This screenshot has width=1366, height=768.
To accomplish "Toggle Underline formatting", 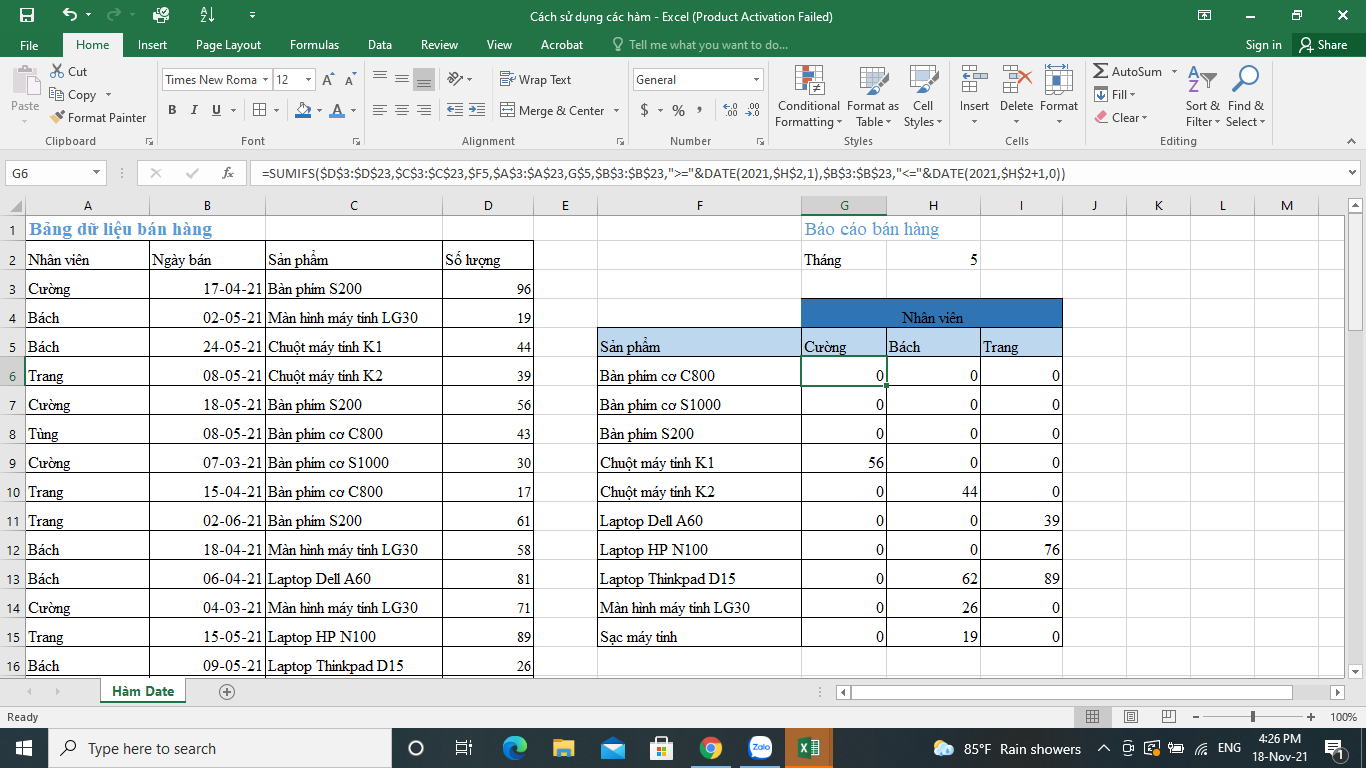I will point(216,110).
